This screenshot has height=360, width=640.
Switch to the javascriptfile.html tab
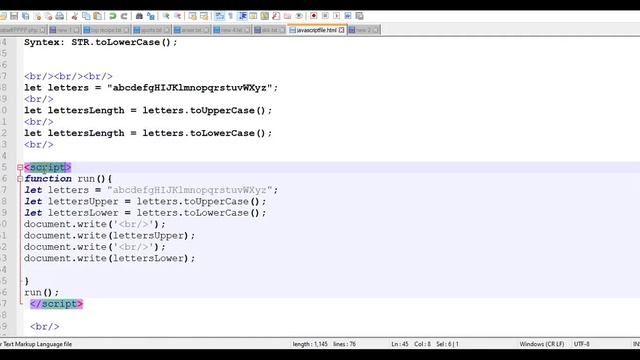(x=317, y=30)
